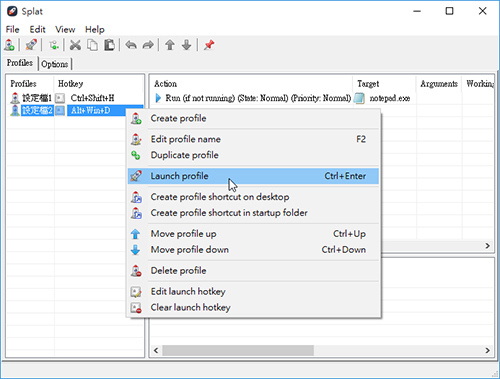Click the bottom scrollbar left arrow

(156, 350)
